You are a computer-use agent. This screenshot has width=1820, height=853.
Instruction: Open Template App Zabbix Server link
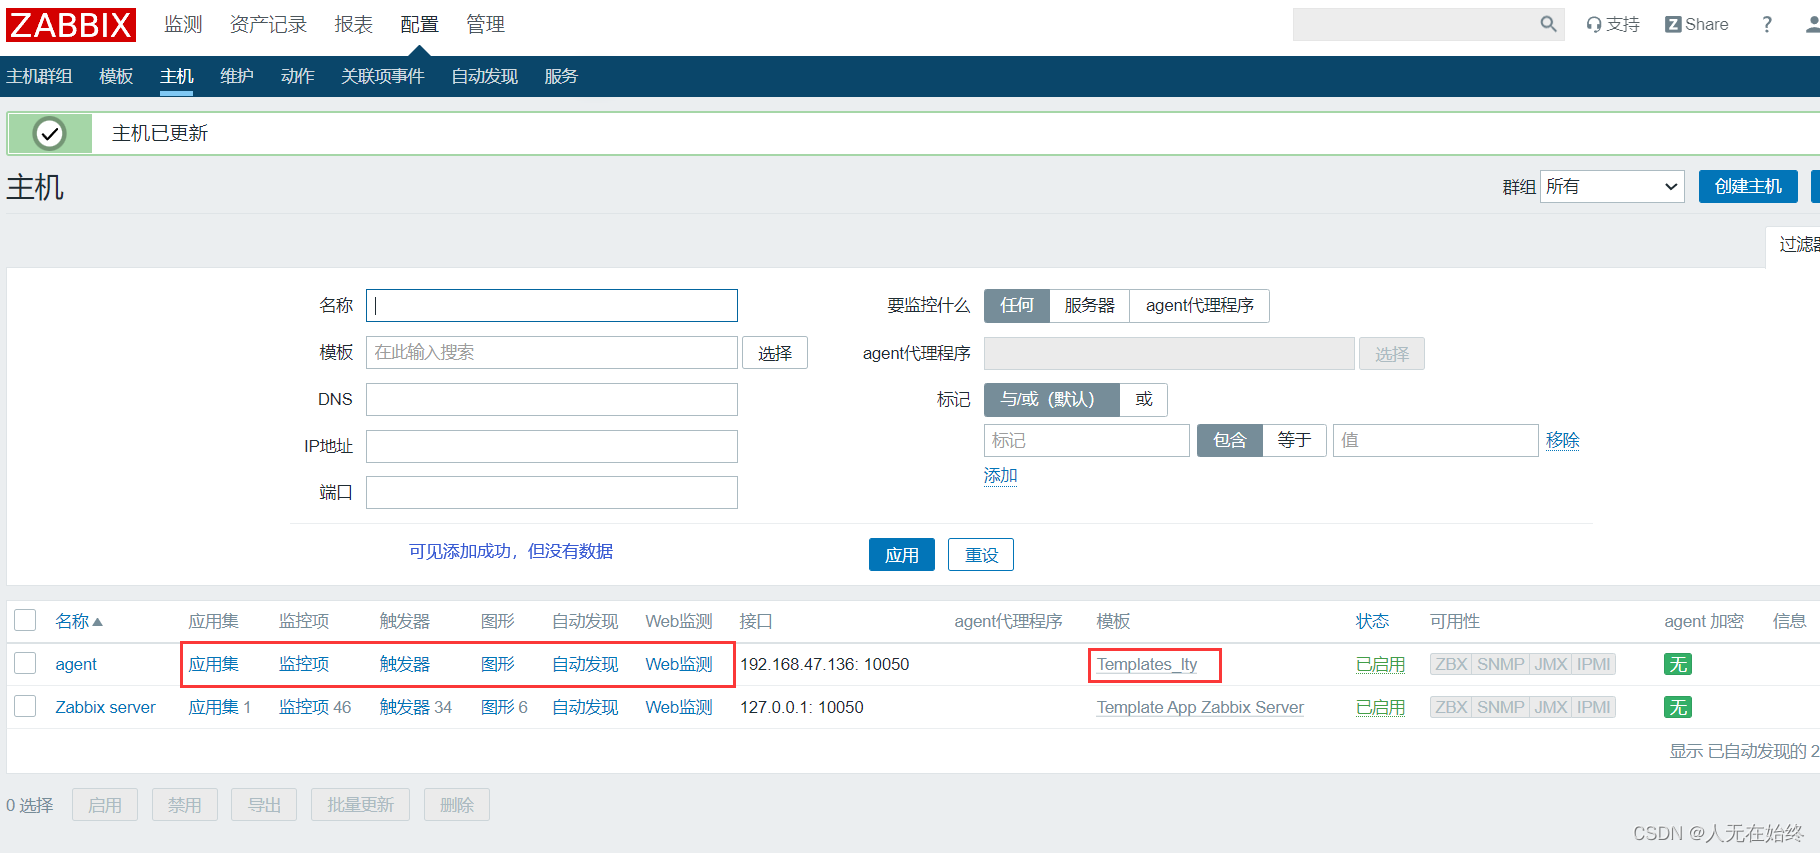click(1200, 707)
